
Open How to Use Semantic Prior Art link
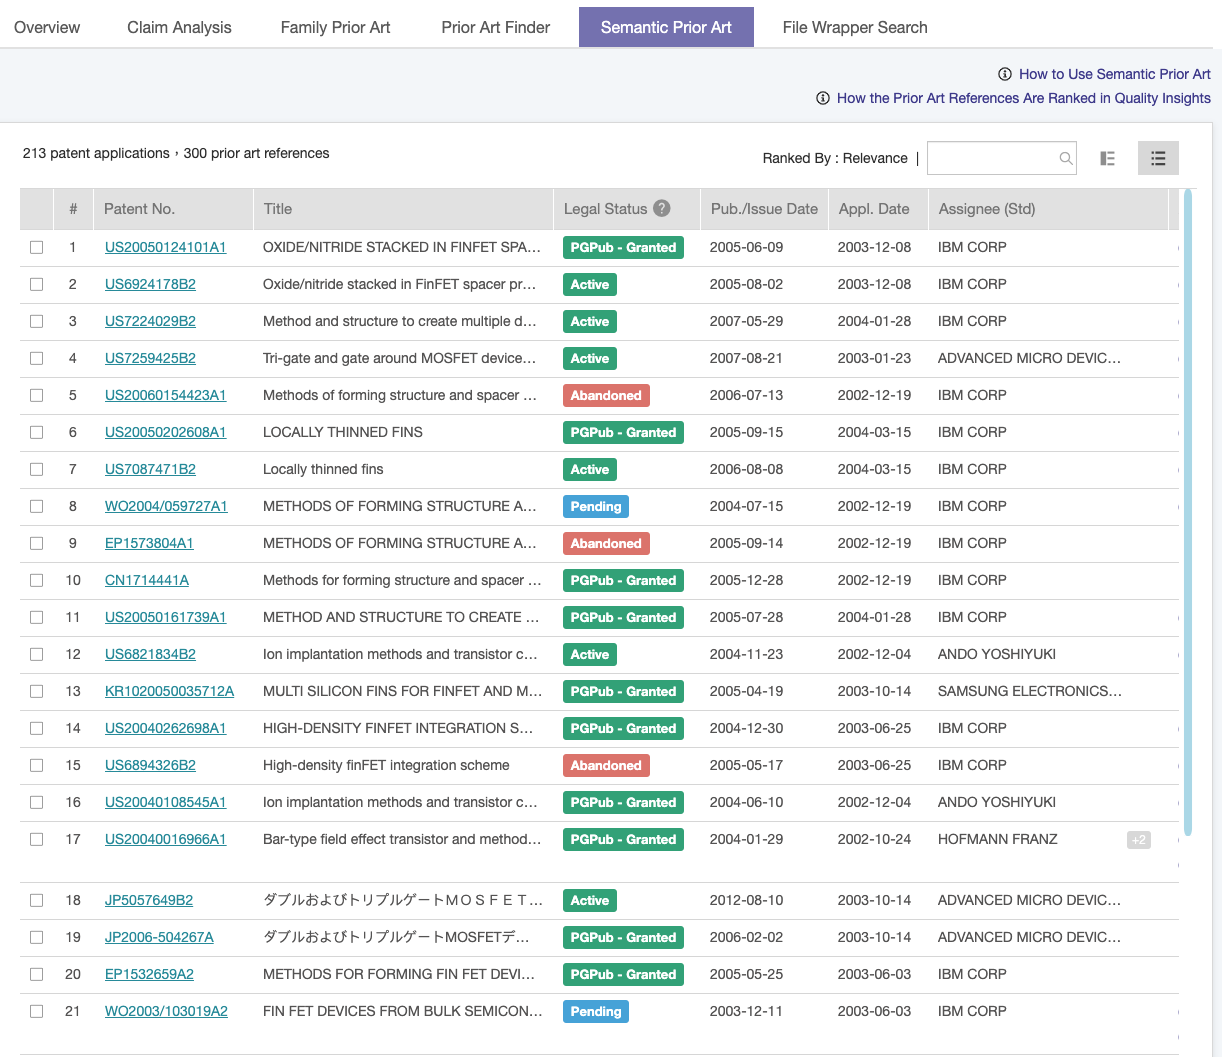click(1115, 74)
